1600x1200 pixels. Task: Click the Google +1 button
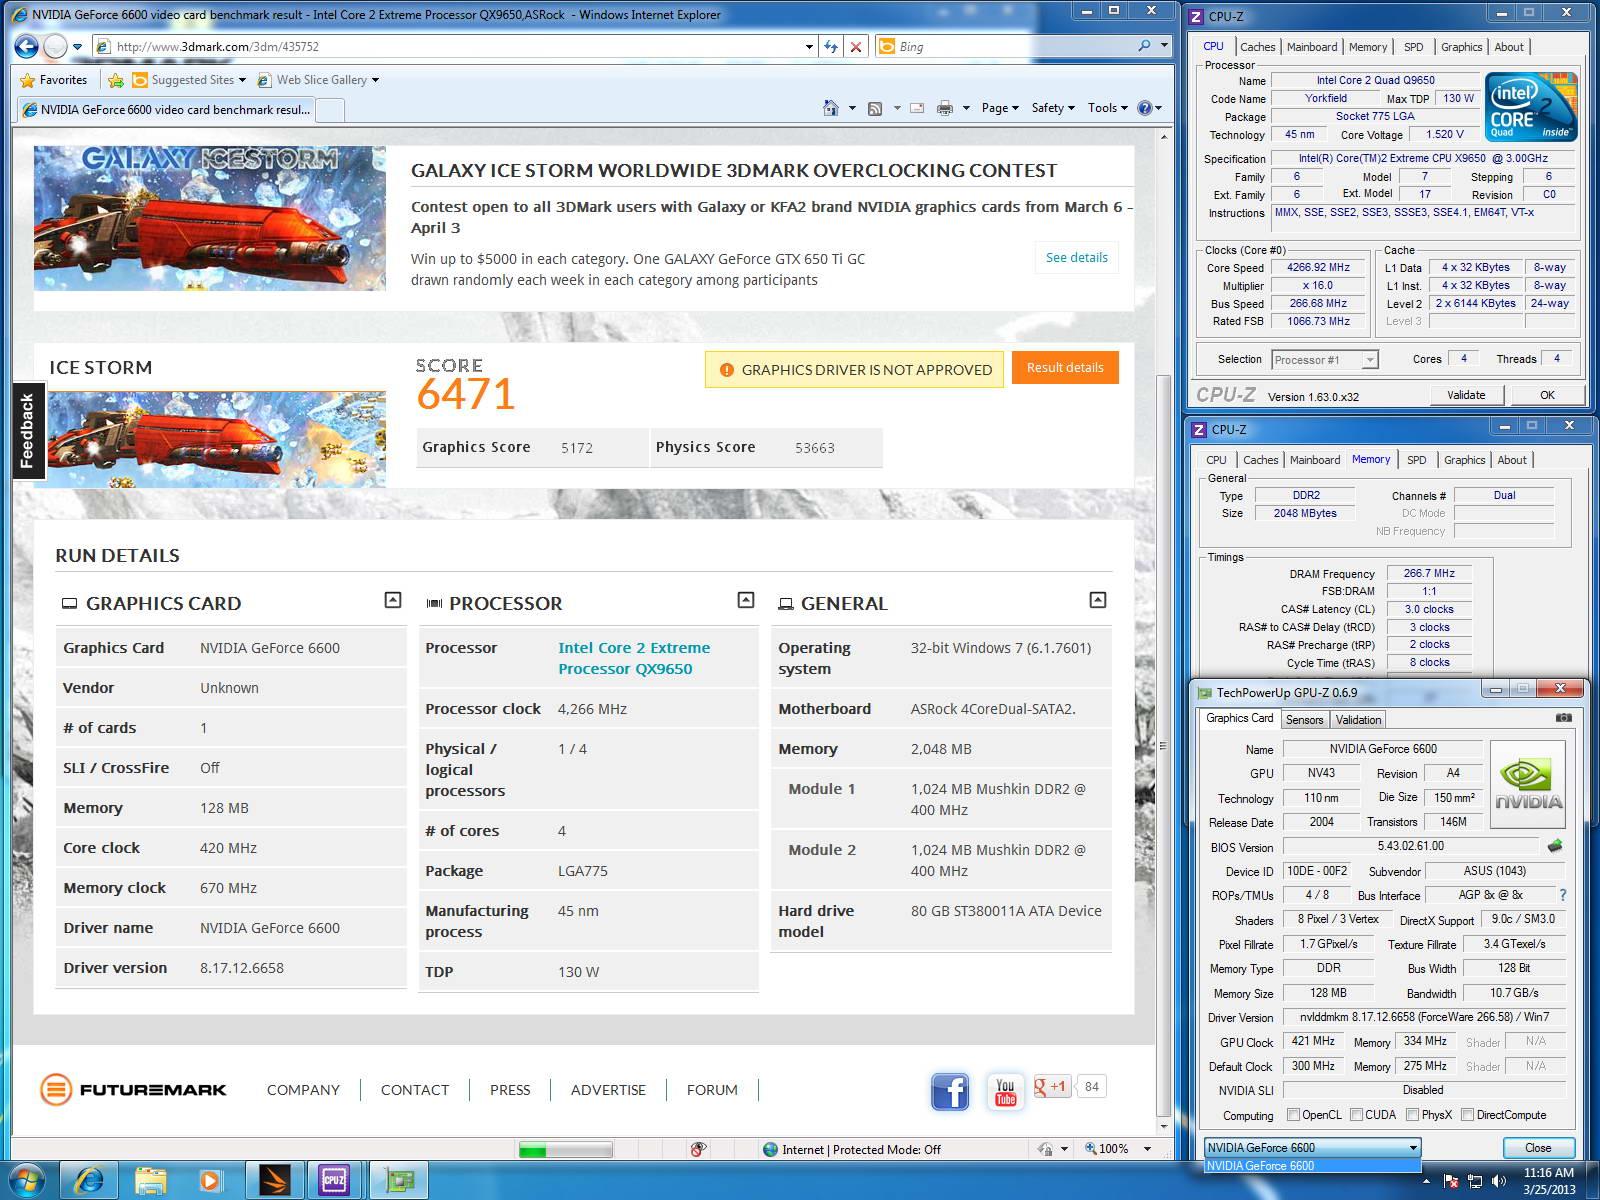coord(1052,1087)
